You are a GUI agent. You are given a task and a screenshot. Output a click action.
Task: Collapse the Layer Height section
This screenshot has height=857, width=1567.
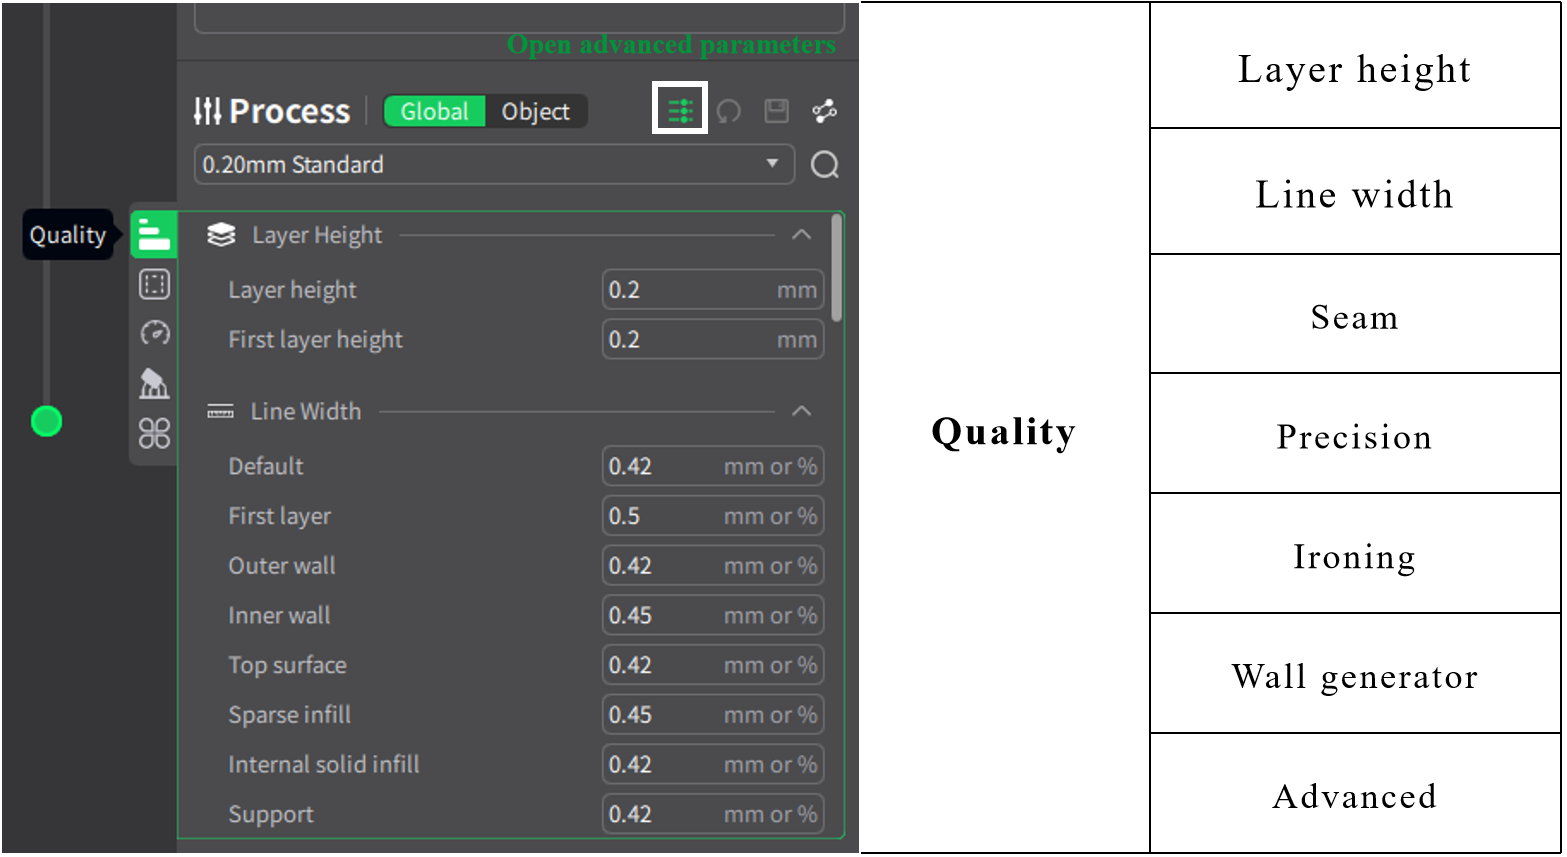pyautogui.click(x=801, y=235)
